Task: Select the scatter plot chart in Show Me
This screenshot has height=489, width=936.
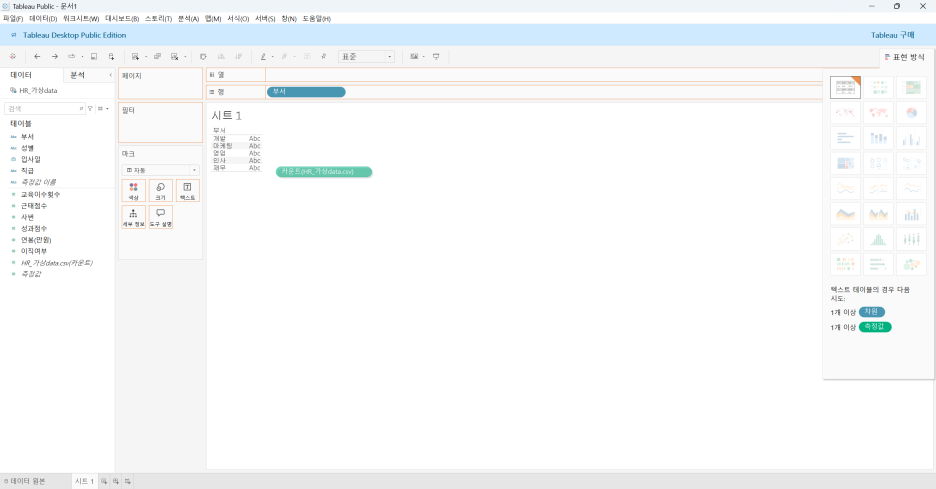Action: coord(845,239)
